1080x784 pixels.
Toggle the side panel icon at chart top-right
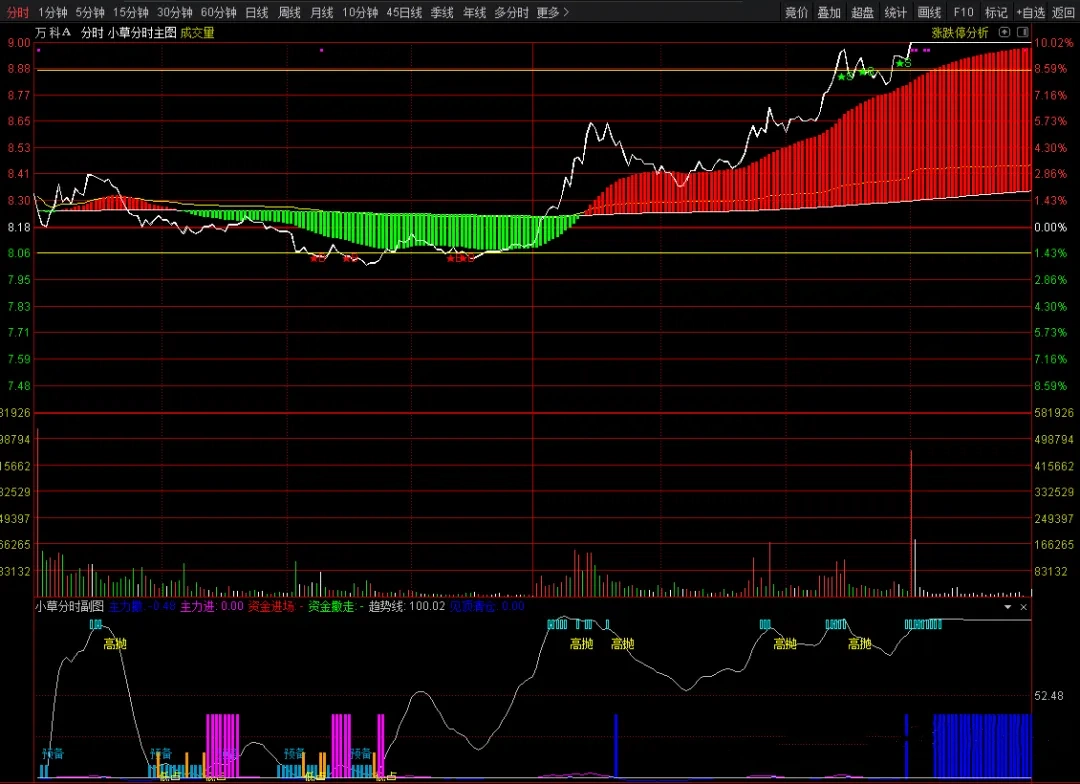(1022, 32)
